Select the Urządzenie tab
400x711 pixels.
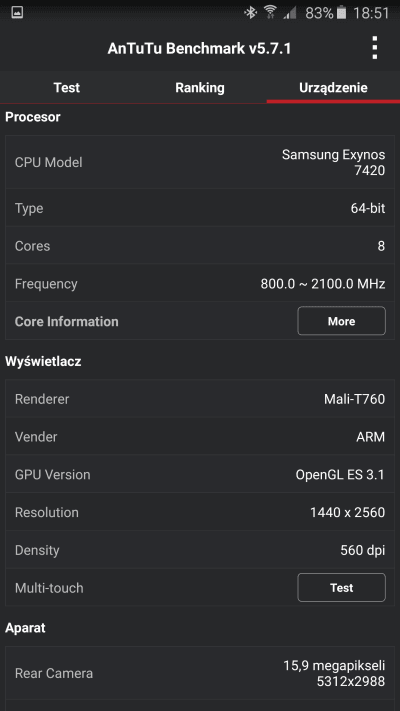333,88
